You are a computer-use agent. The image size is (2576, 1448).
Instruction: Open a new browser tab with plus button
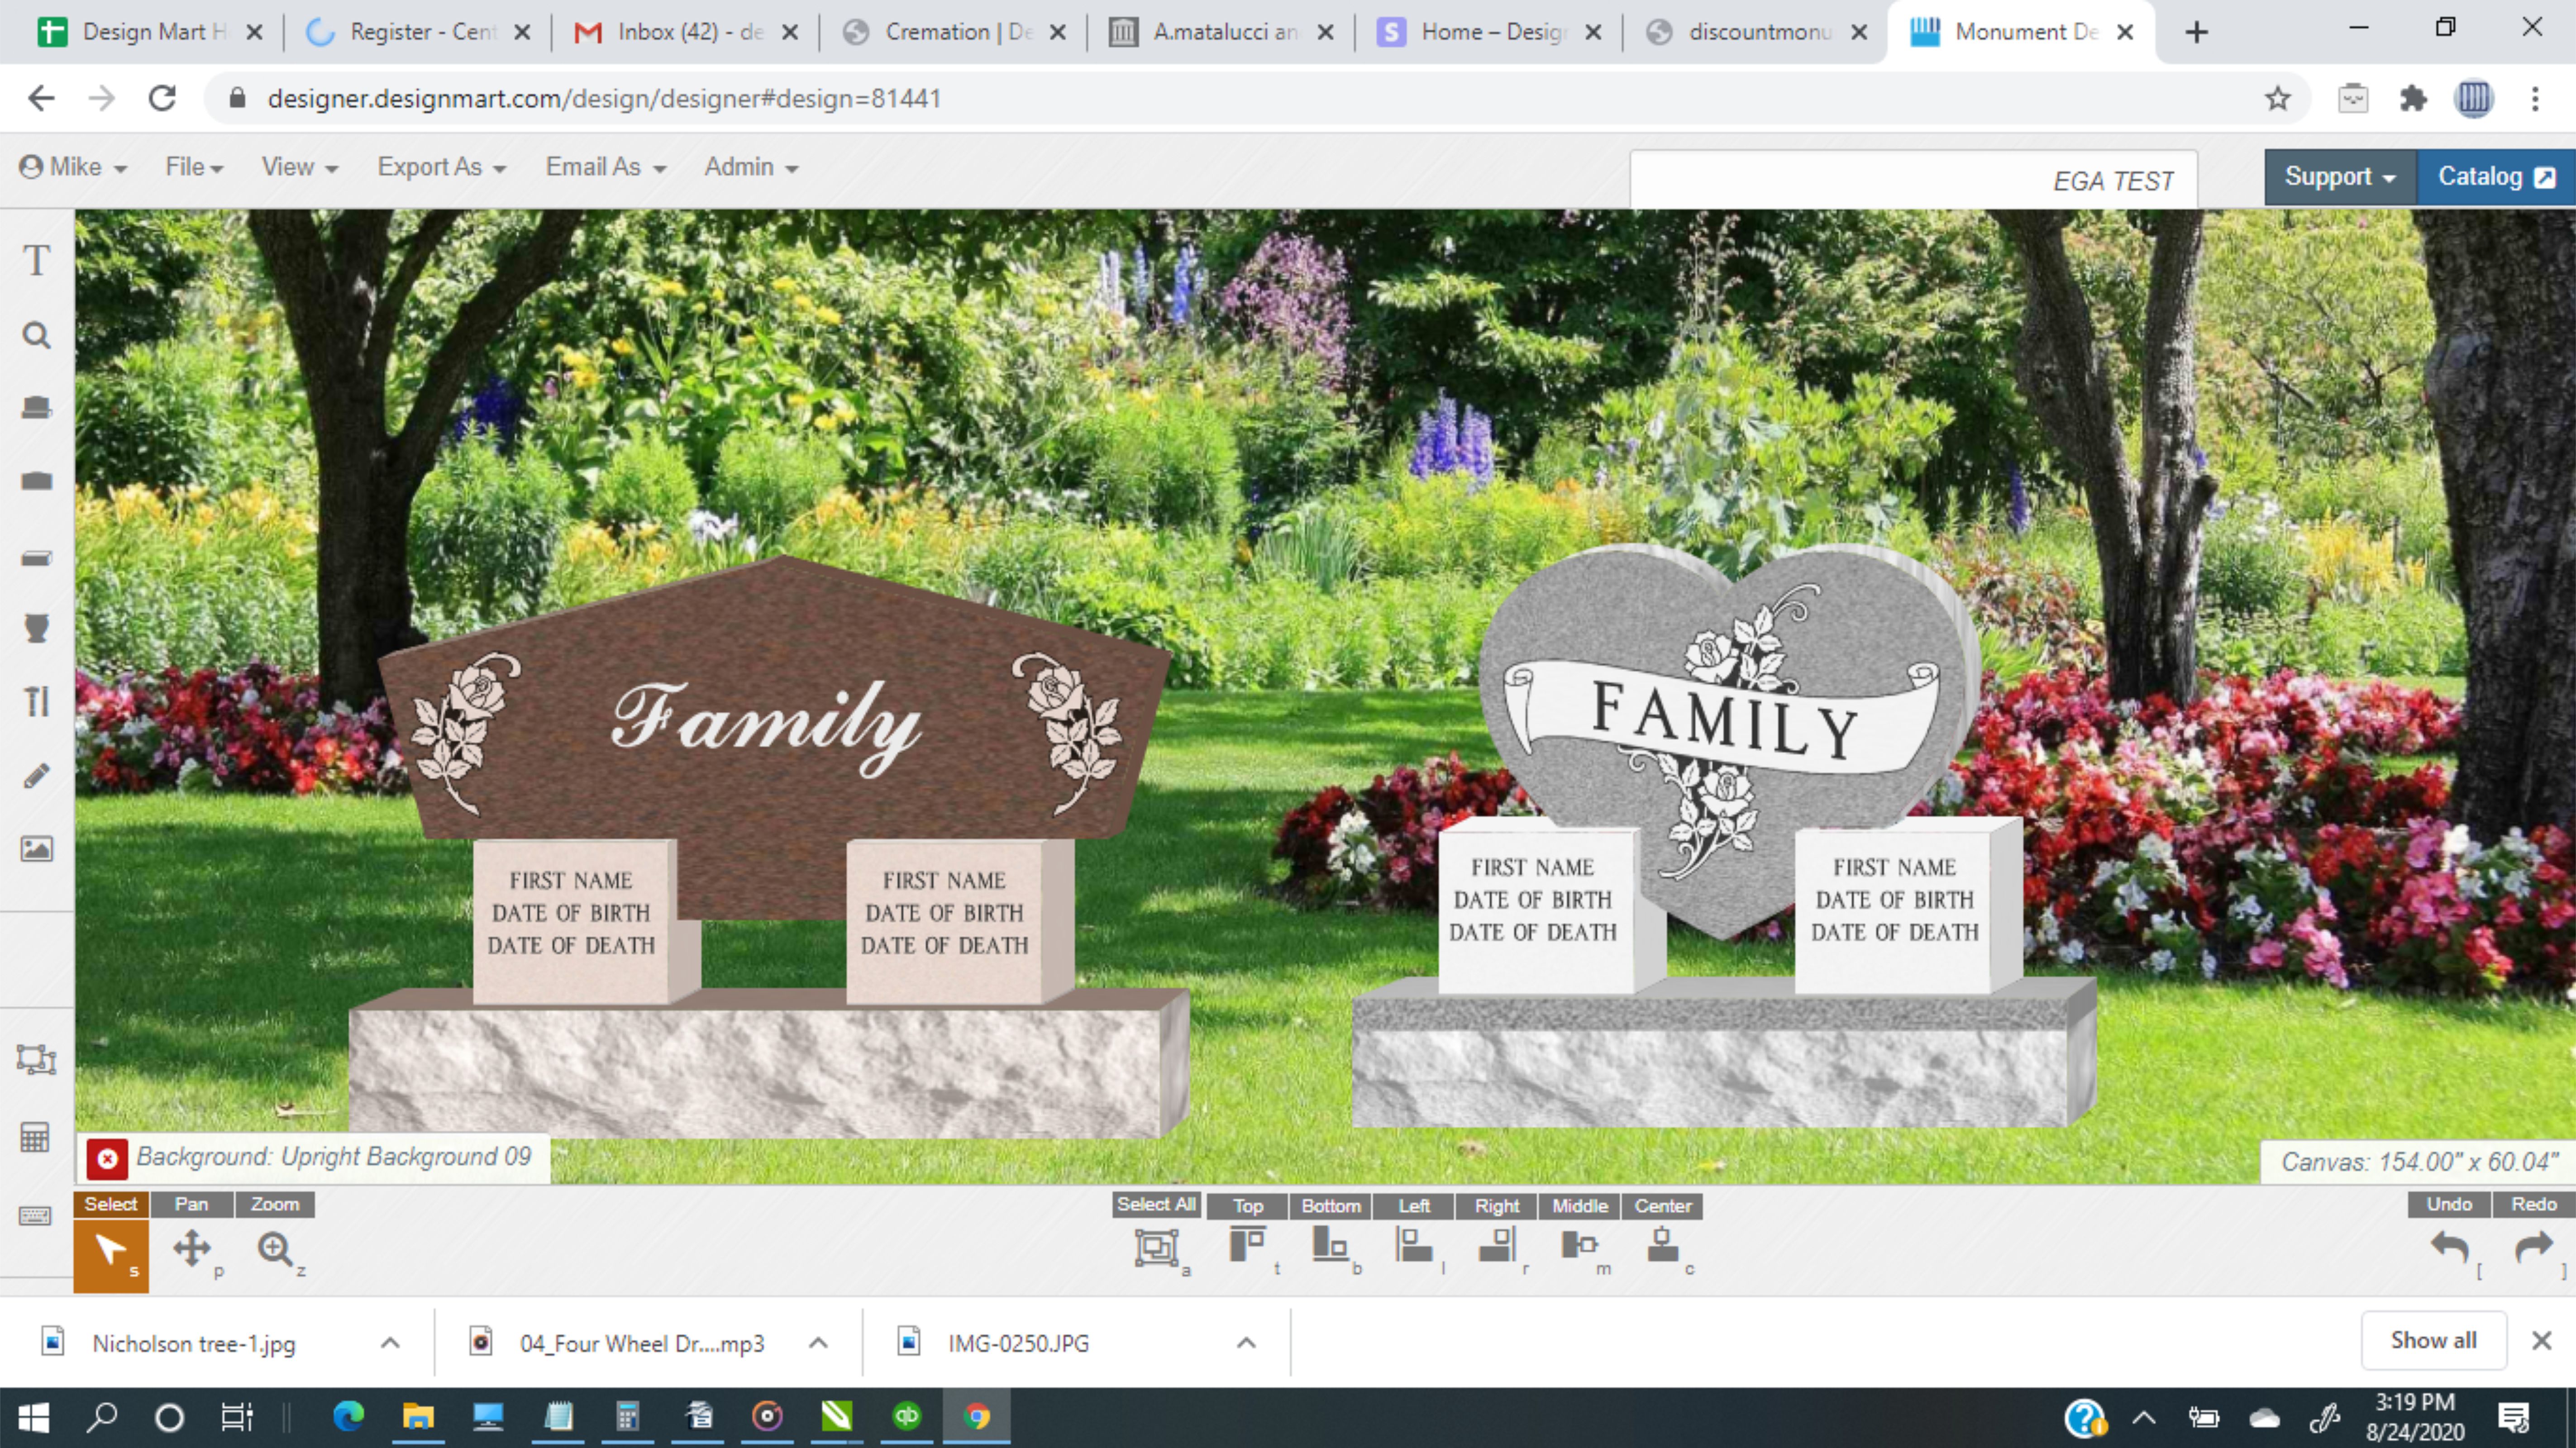pos(2196,32)
